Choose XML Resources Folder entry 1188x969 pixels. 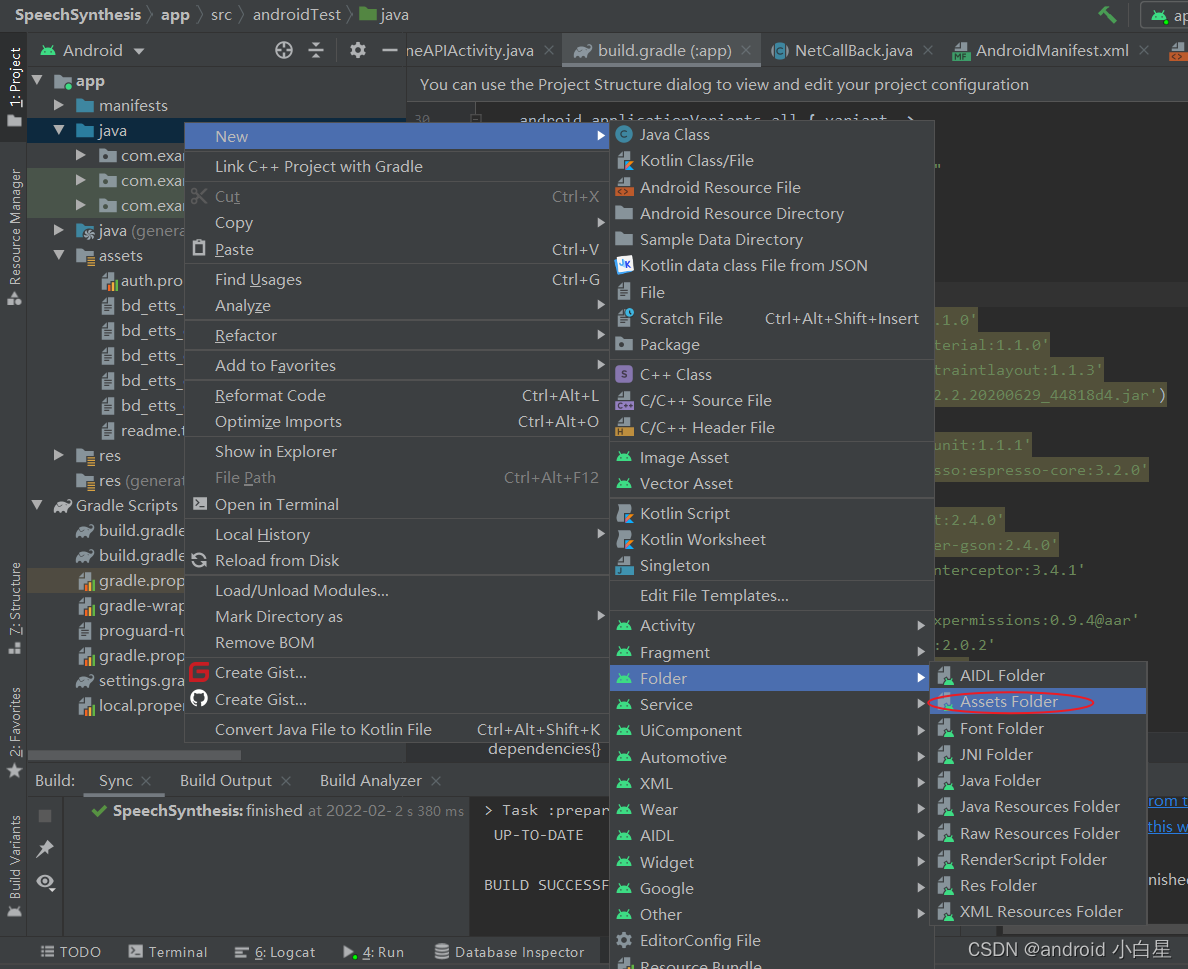[1038, 912]
